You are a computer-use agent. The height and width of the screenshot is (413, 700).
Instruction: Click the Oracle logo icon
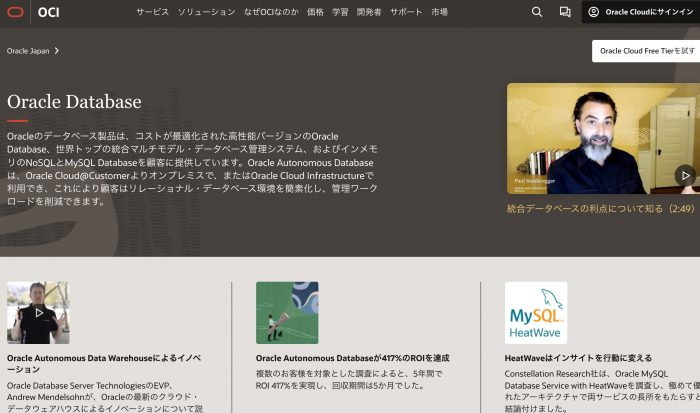[16, 12]
